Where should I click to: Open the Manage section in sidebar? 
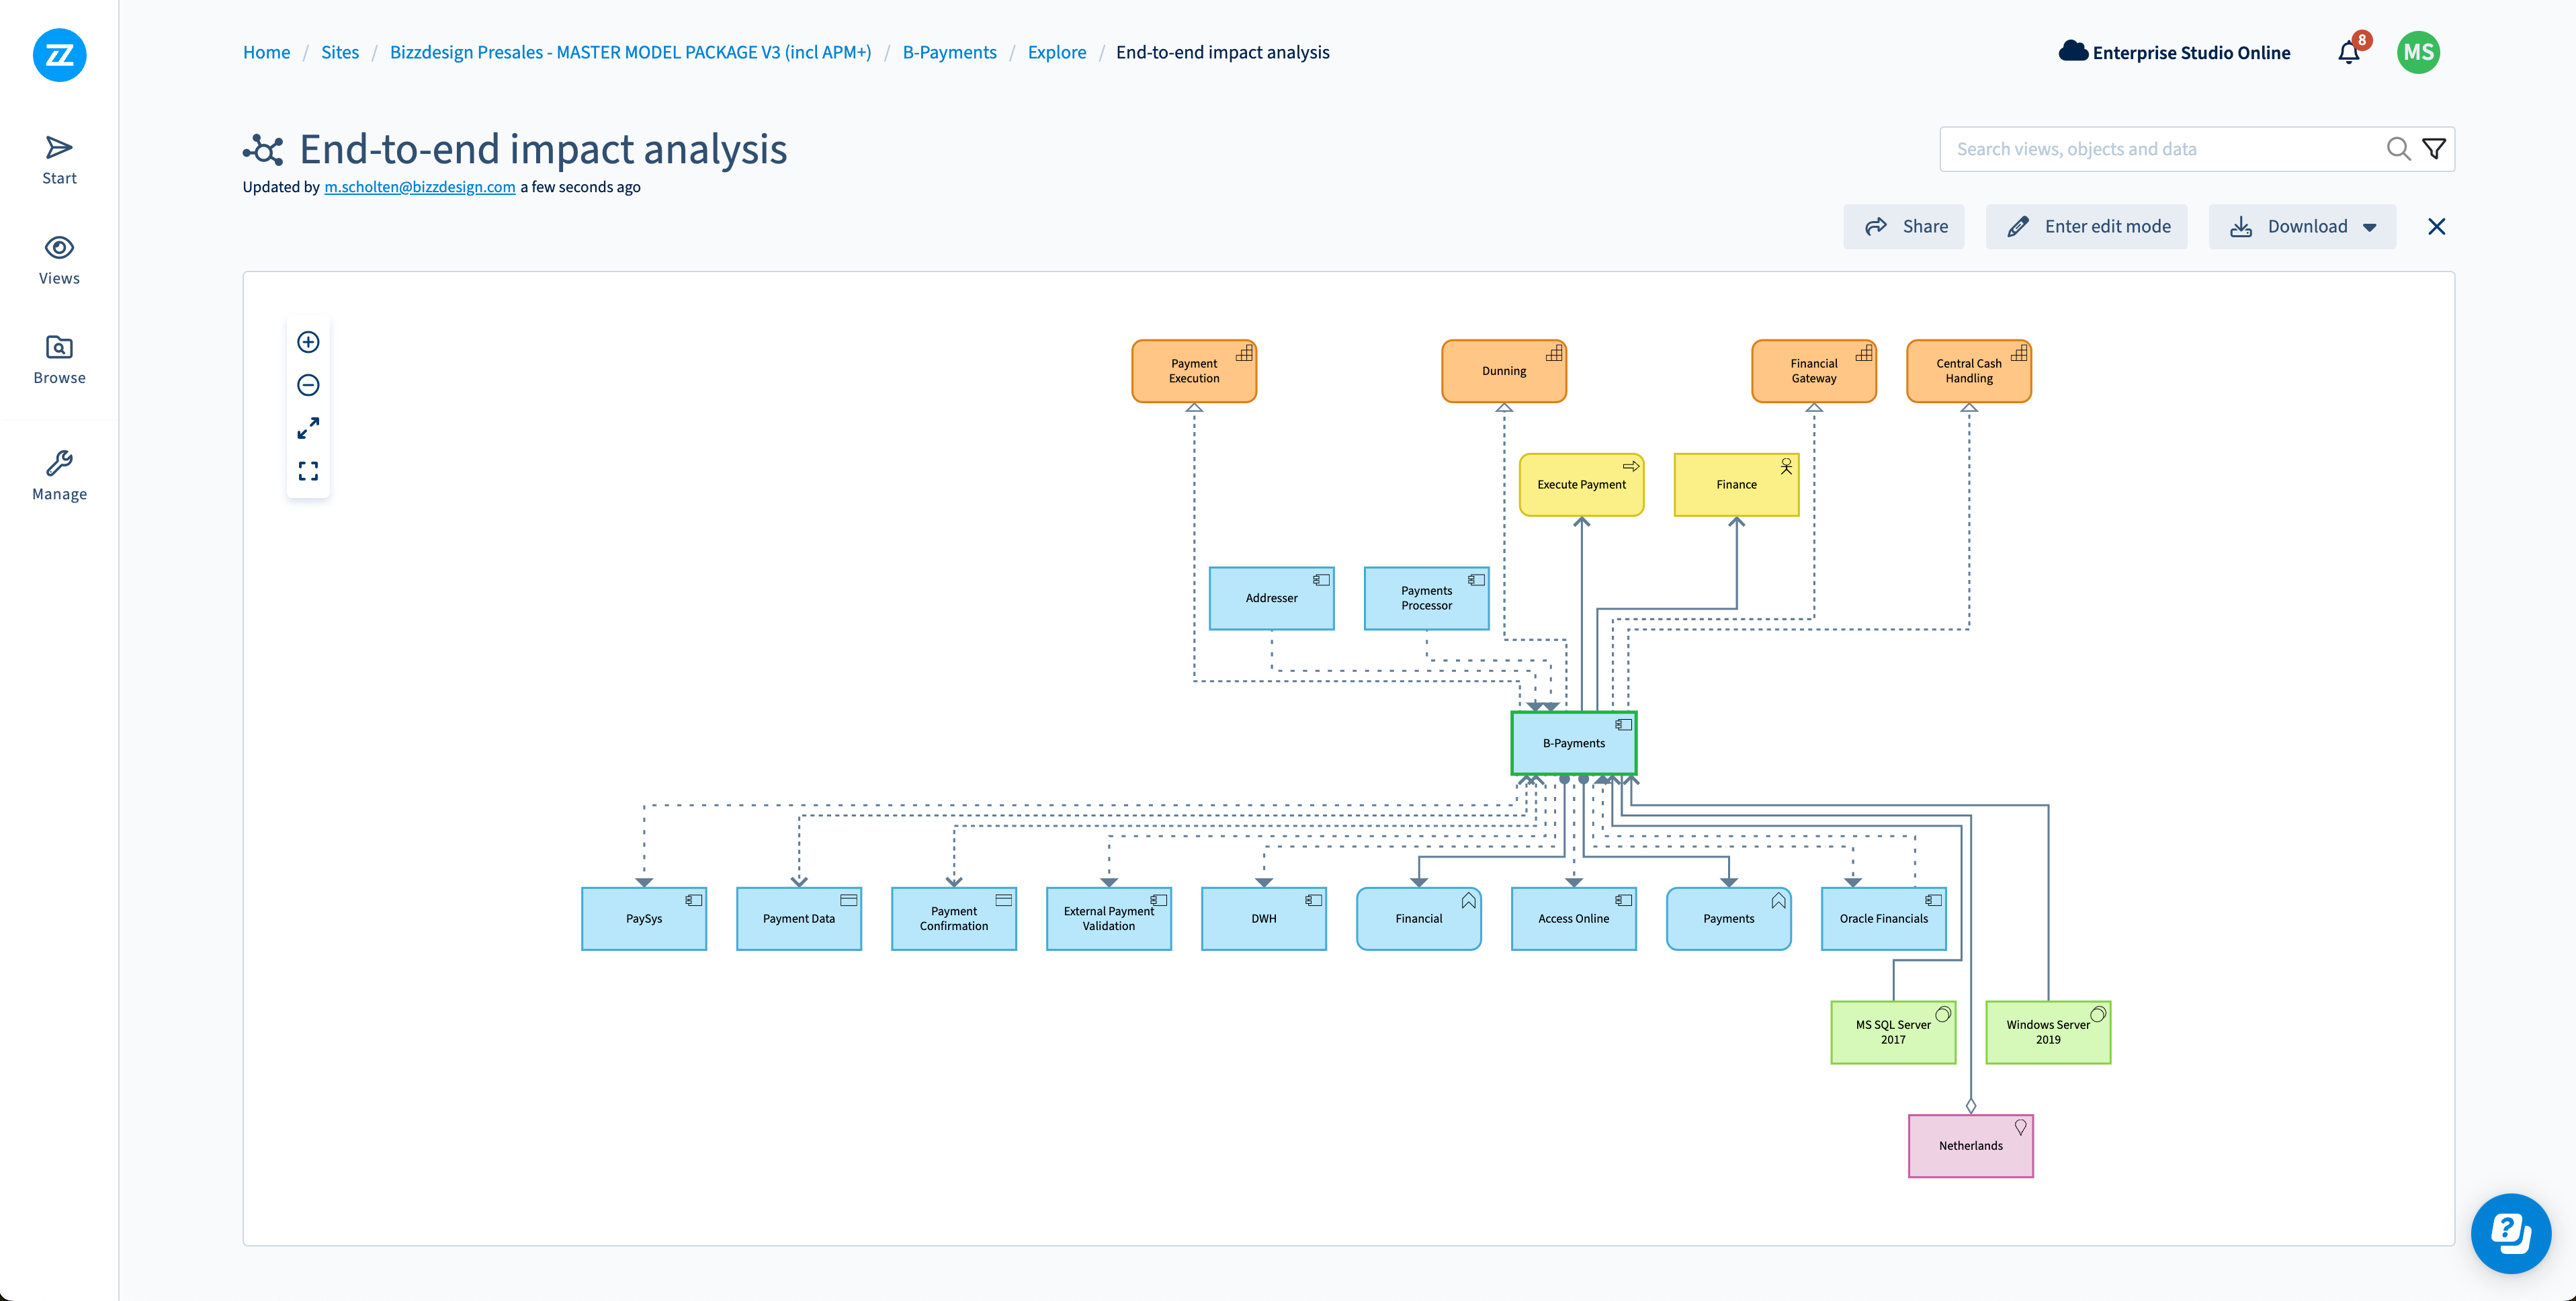coord(59,475)
